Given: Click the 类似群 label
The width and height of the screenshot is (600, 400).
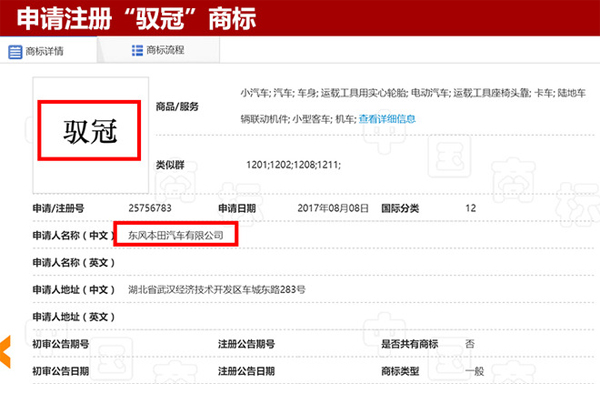Looking at the screenshot, I should [x=172, y=163].
